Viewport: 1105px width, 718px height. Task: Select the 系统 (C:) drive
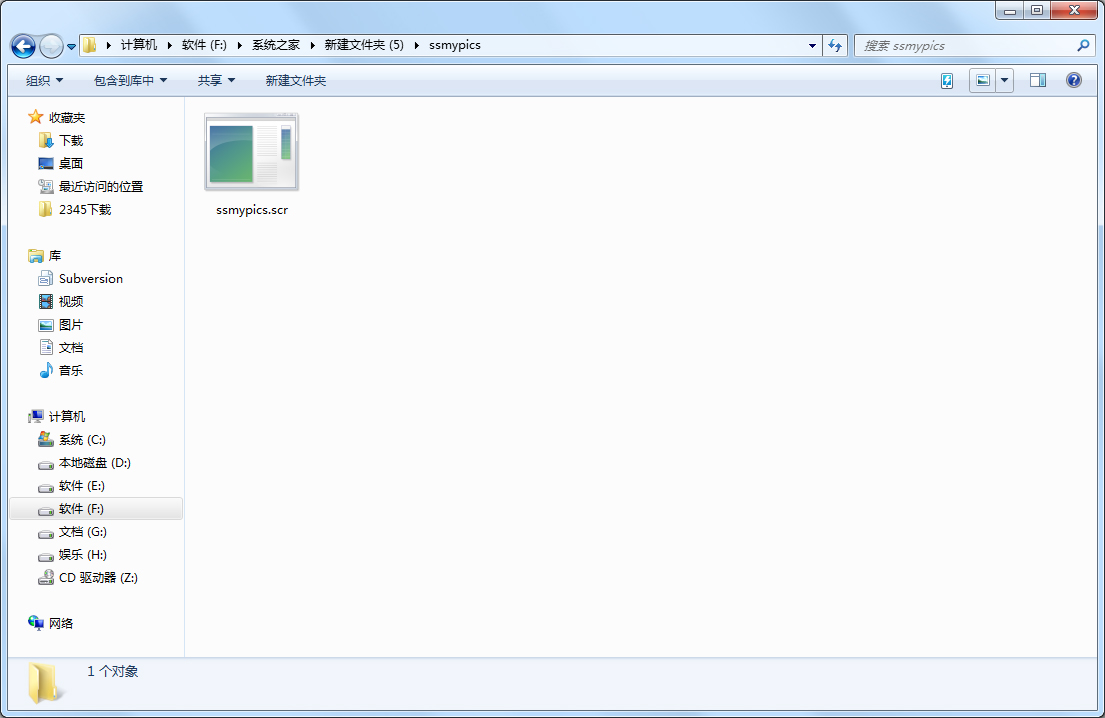coord(82,440)
